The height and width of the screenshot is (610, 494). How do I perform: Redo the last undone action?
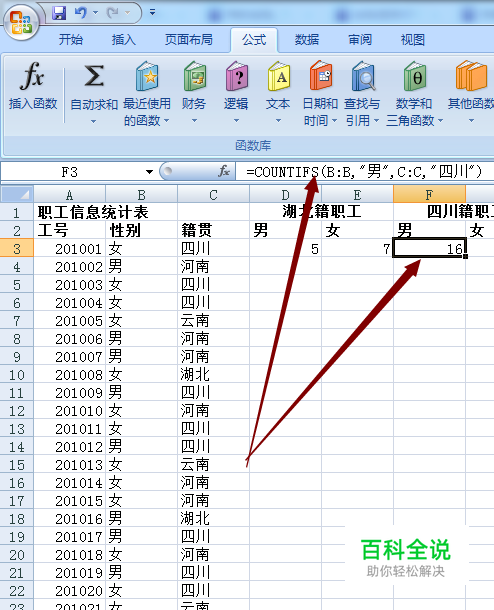click(x=113, y=13)
